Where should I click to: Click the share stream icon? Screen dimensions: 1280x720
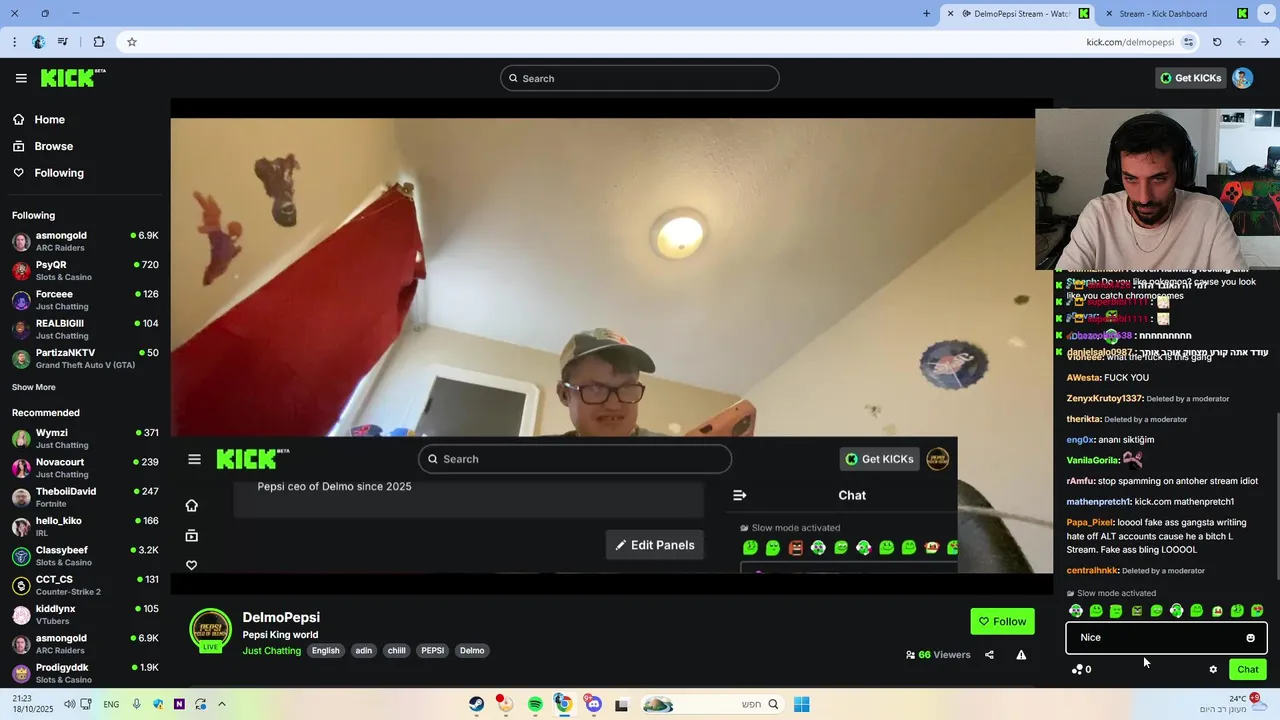[x=989, y=655]
